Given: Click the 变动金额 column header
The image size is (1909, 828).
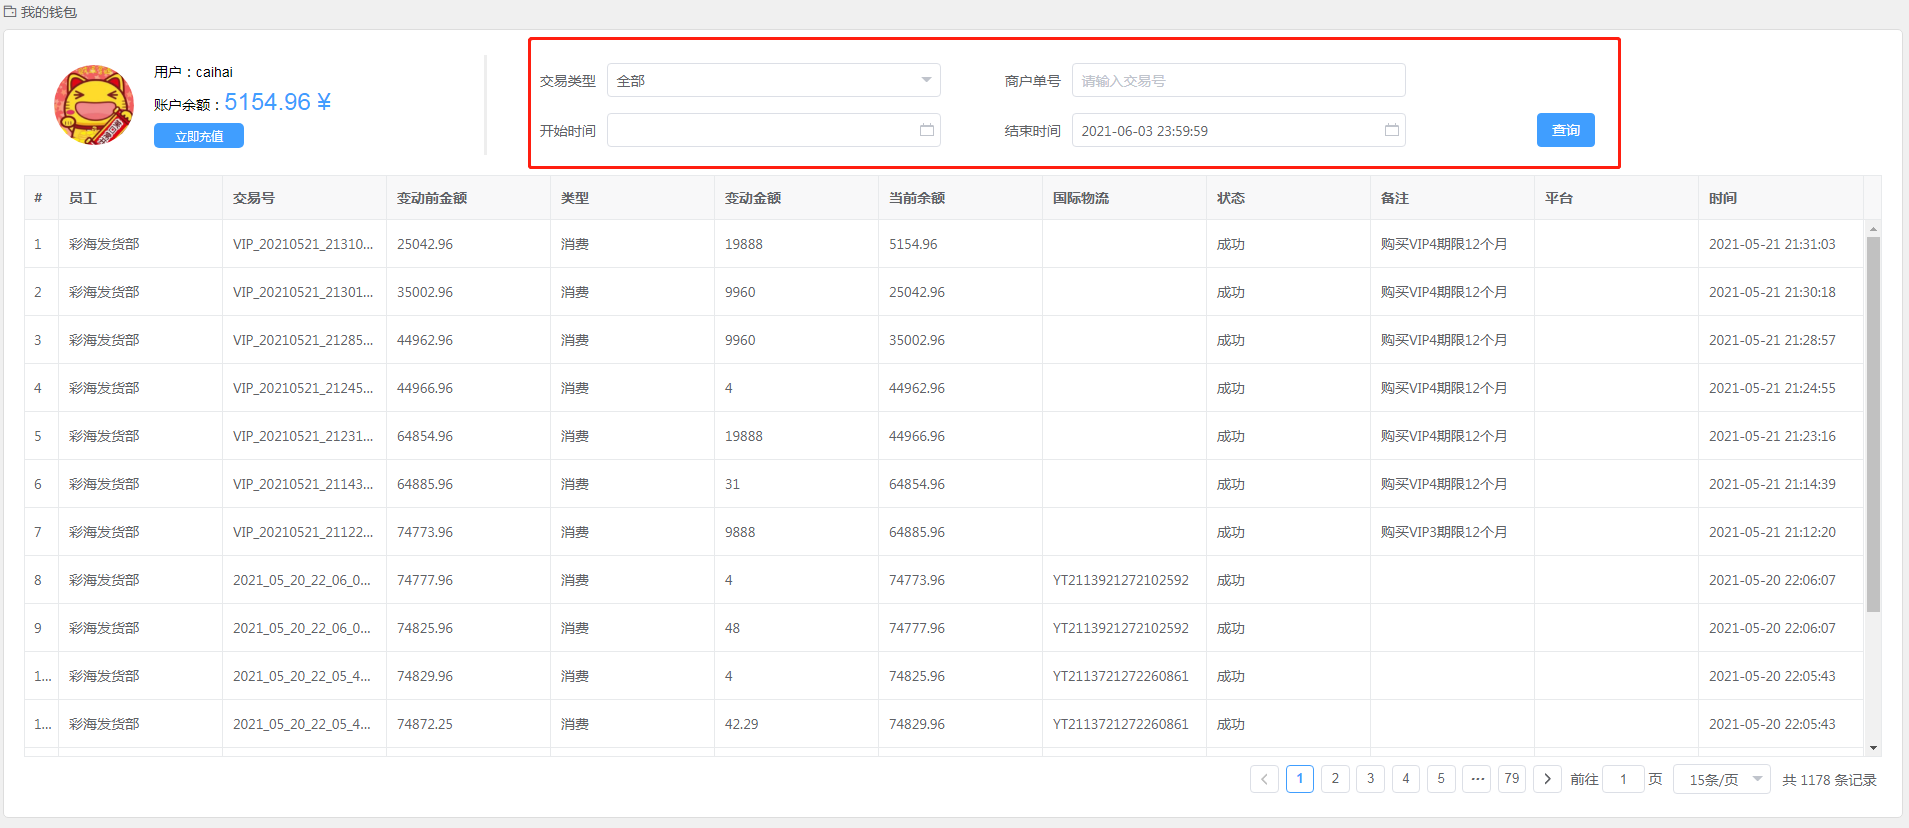Looking at the screenshot, I should (753, 198).
